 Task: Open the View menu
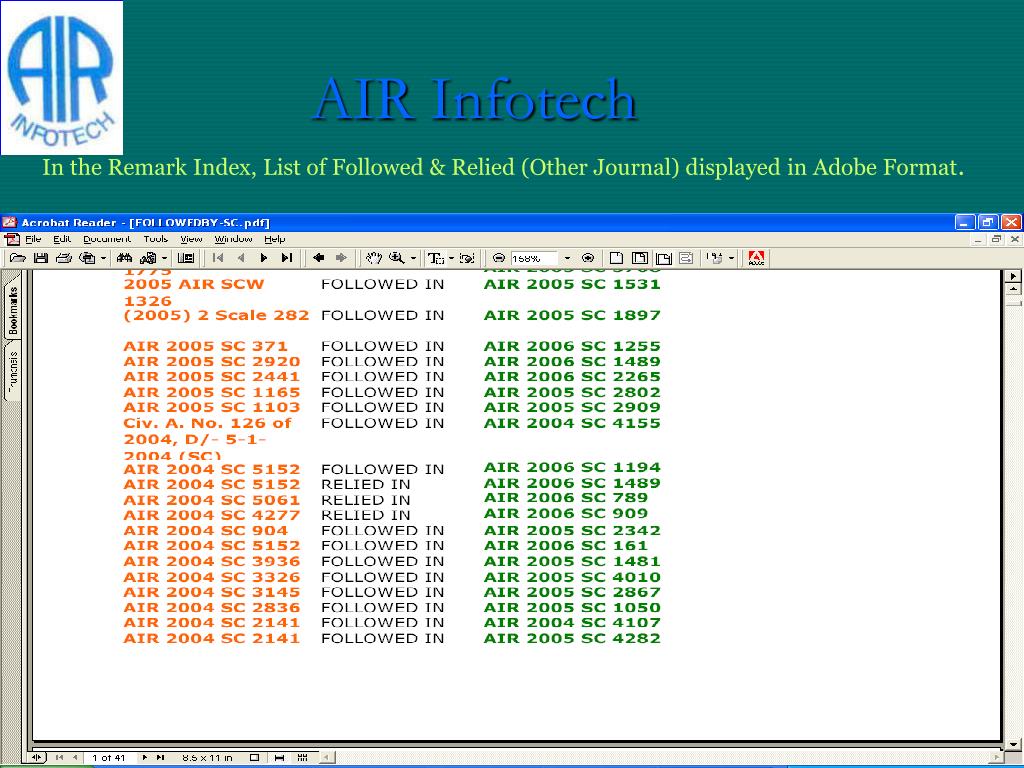point(191,239)
